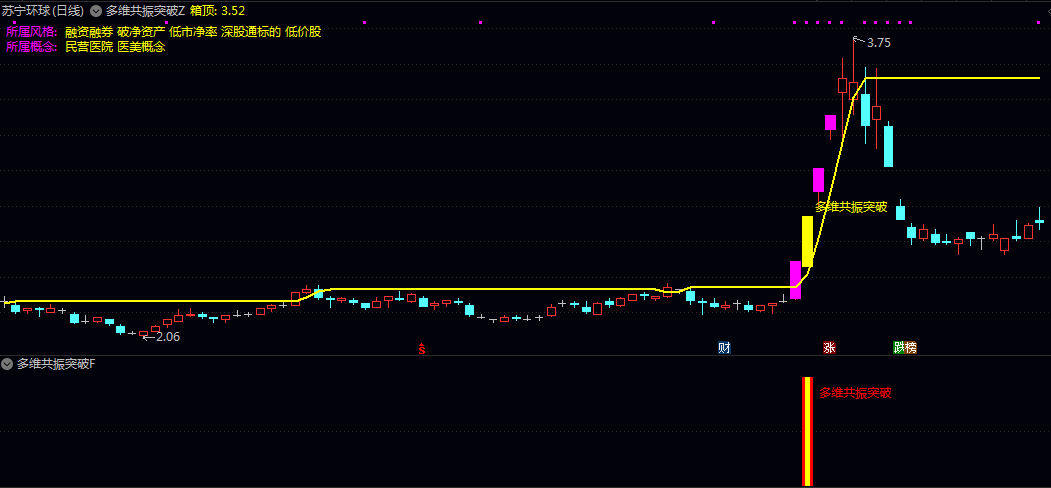
Task: Open the 深股通标的 style tag
Action: pyautogui.click(x=251, y=32)
